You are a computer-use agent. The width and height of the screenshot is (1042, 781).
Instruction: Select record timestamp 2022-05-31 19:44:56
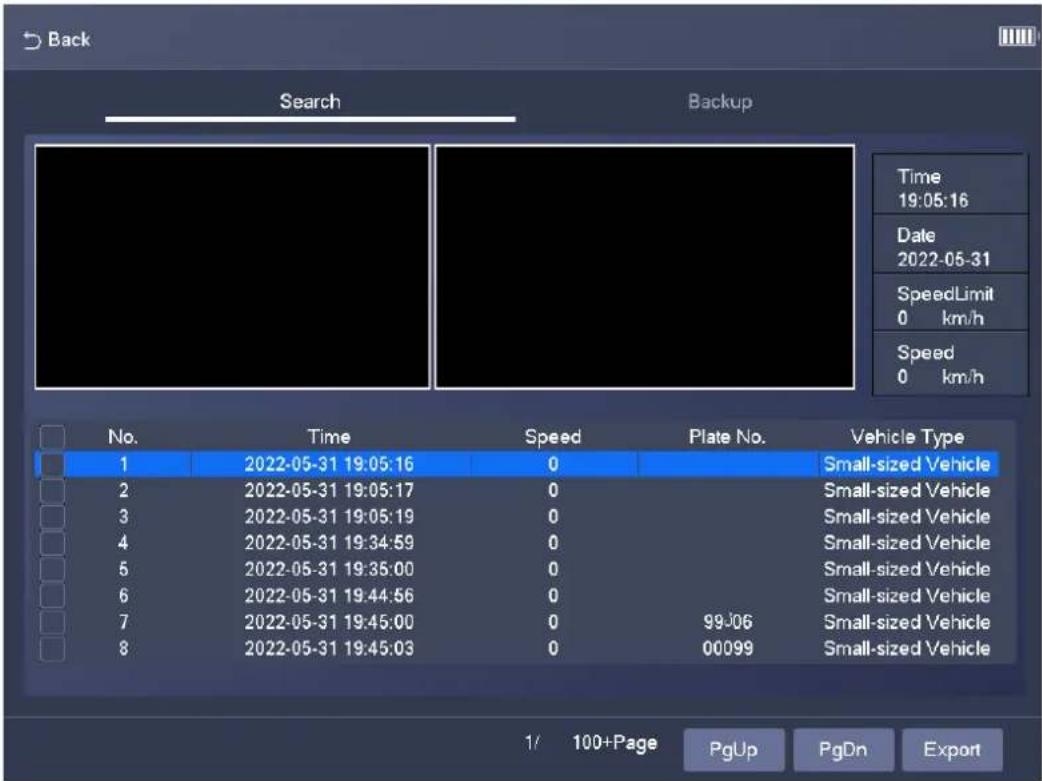click(329, 596)
